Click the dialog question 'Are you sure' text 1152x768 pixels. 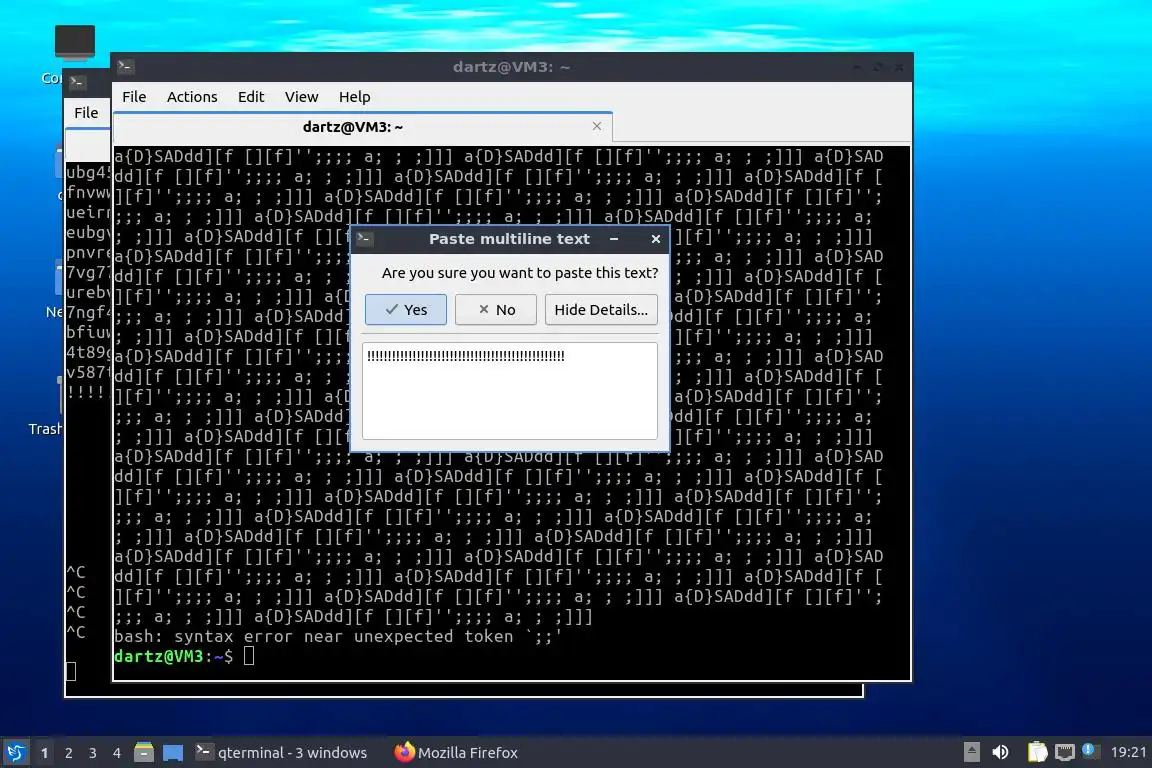[x=519, y=273]
